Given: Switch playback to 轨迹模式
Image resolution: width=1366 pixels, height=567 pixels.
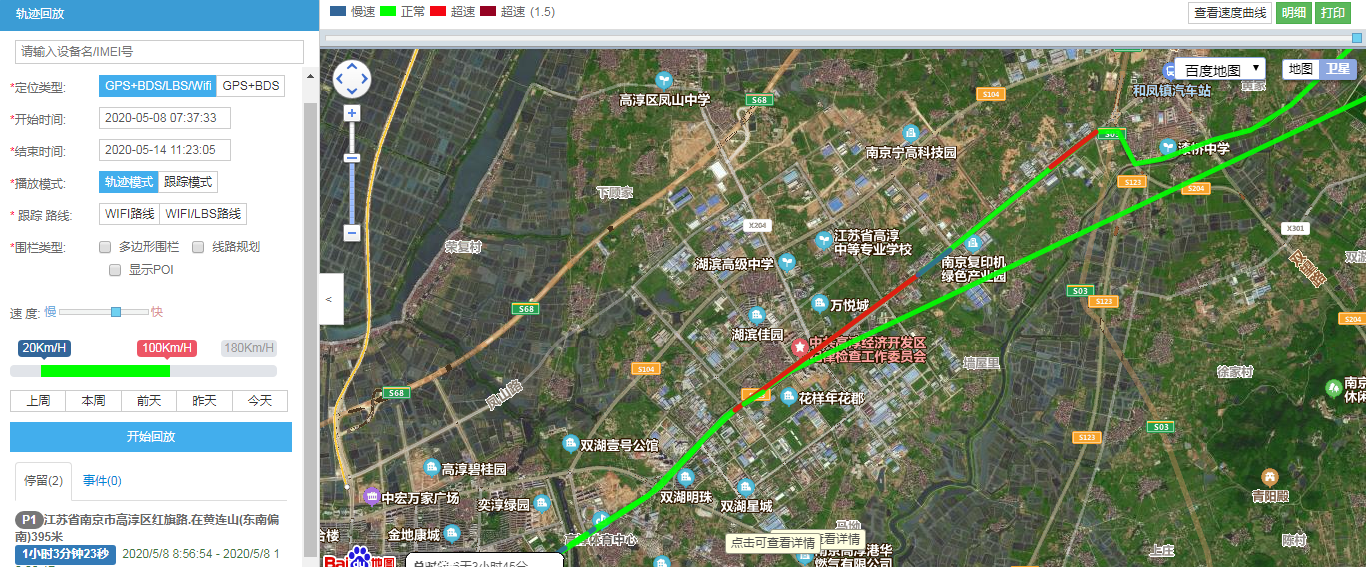Looking at the screenshot, I should click(129, 182).
